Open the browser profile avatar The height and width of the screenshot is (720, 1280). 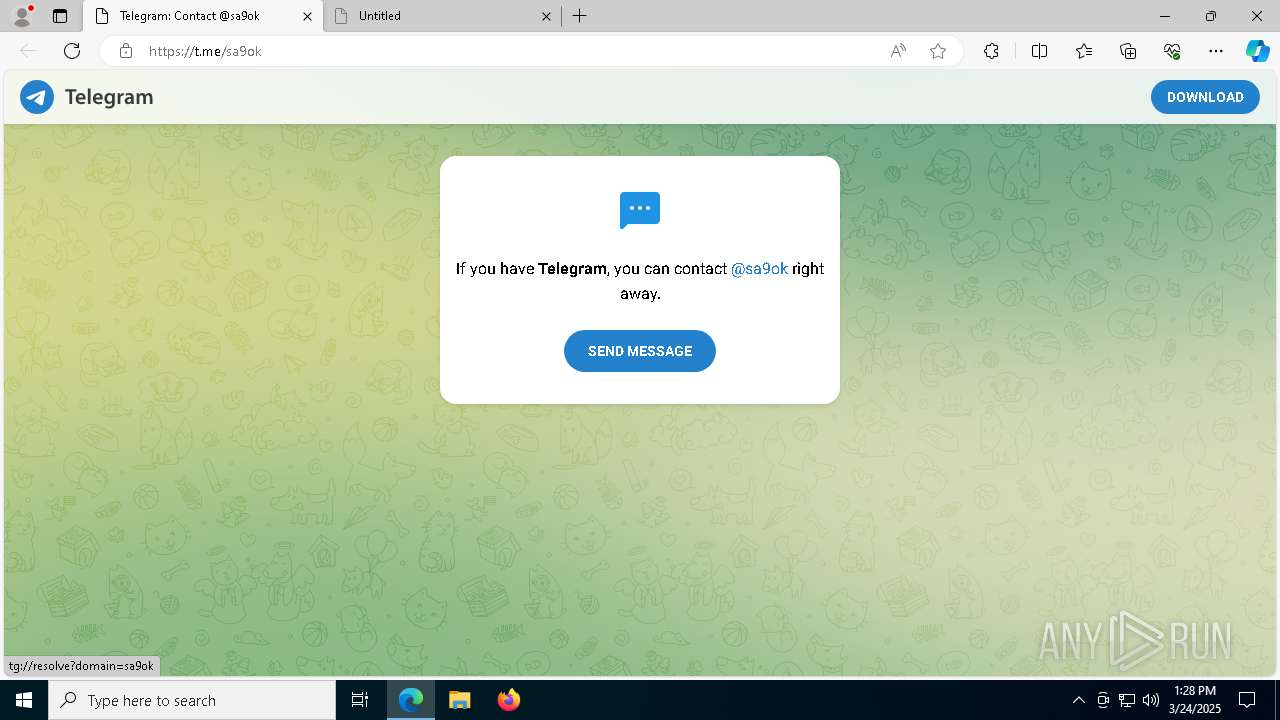click(x=21, y=16)
